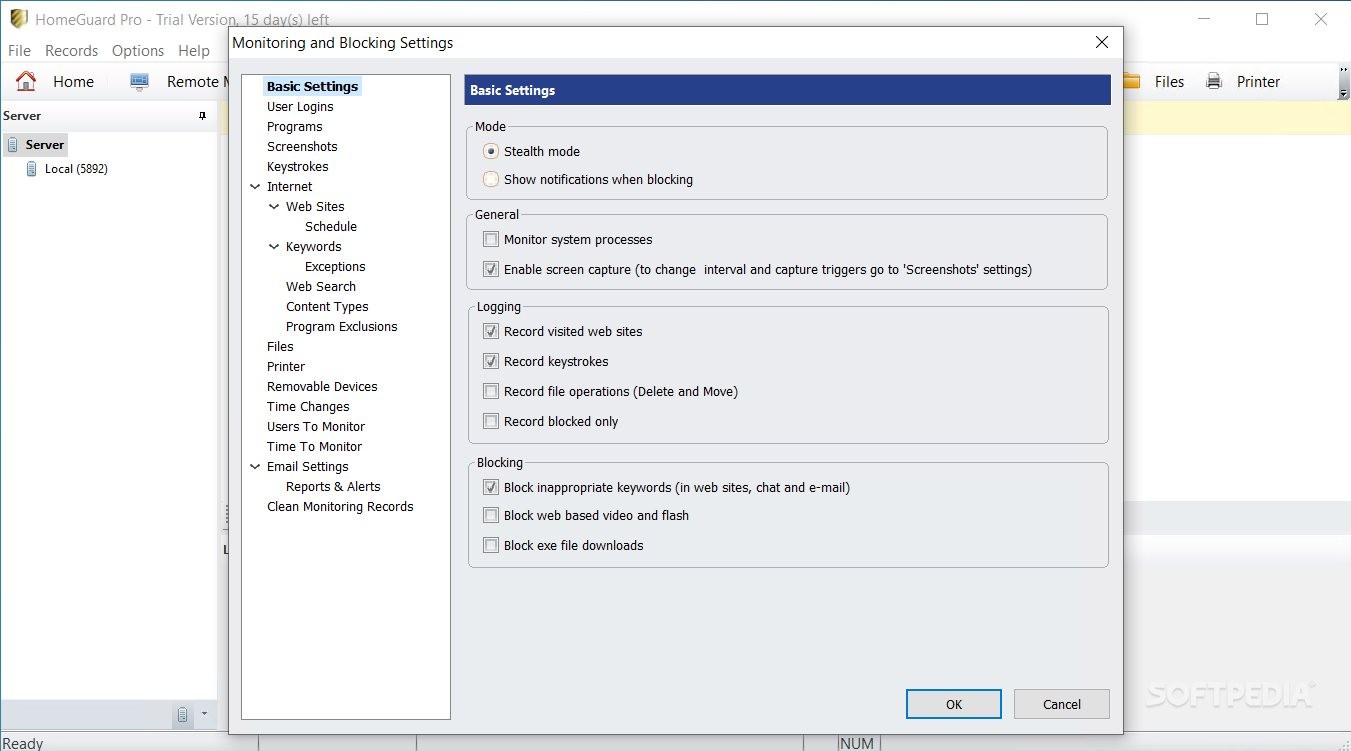Image resolution: width=1351 pixels, height=751 pixels.
Task: Select Files in settings tree
Action: pos(280,347)
